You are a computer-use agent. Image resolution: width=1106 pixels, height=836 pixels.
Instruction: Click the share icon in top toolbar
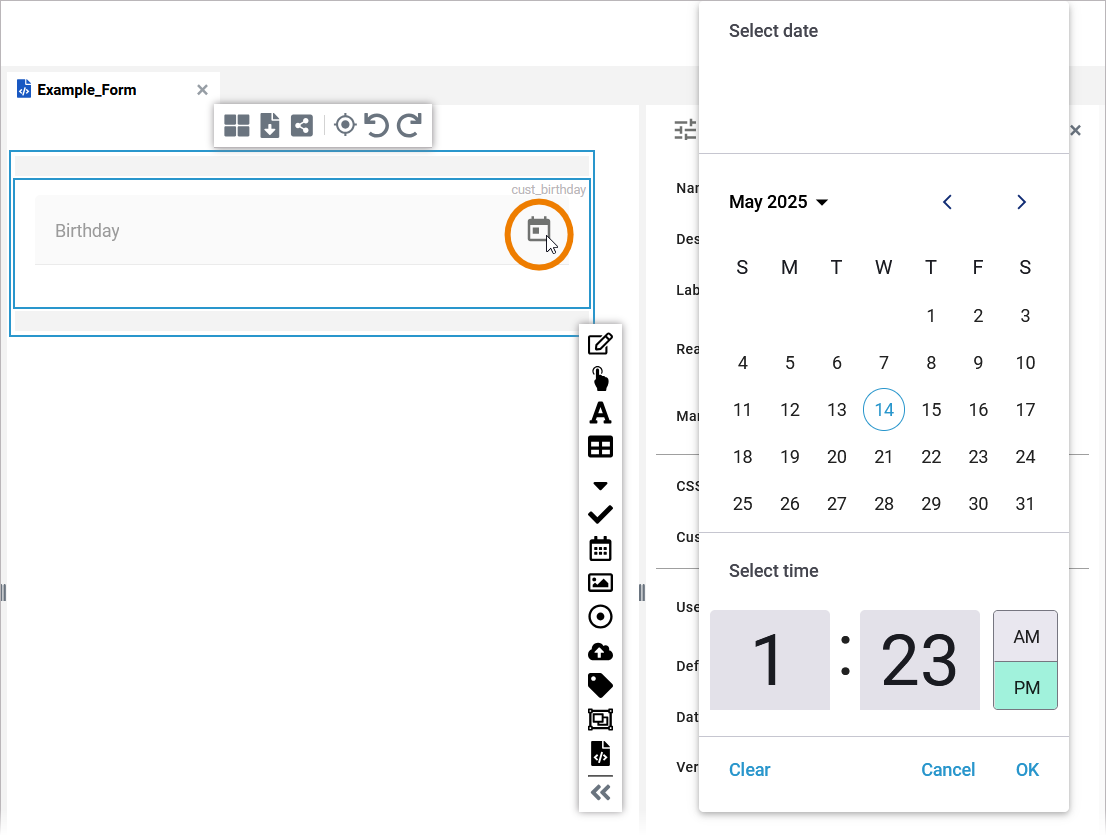[x=301, y=125]
